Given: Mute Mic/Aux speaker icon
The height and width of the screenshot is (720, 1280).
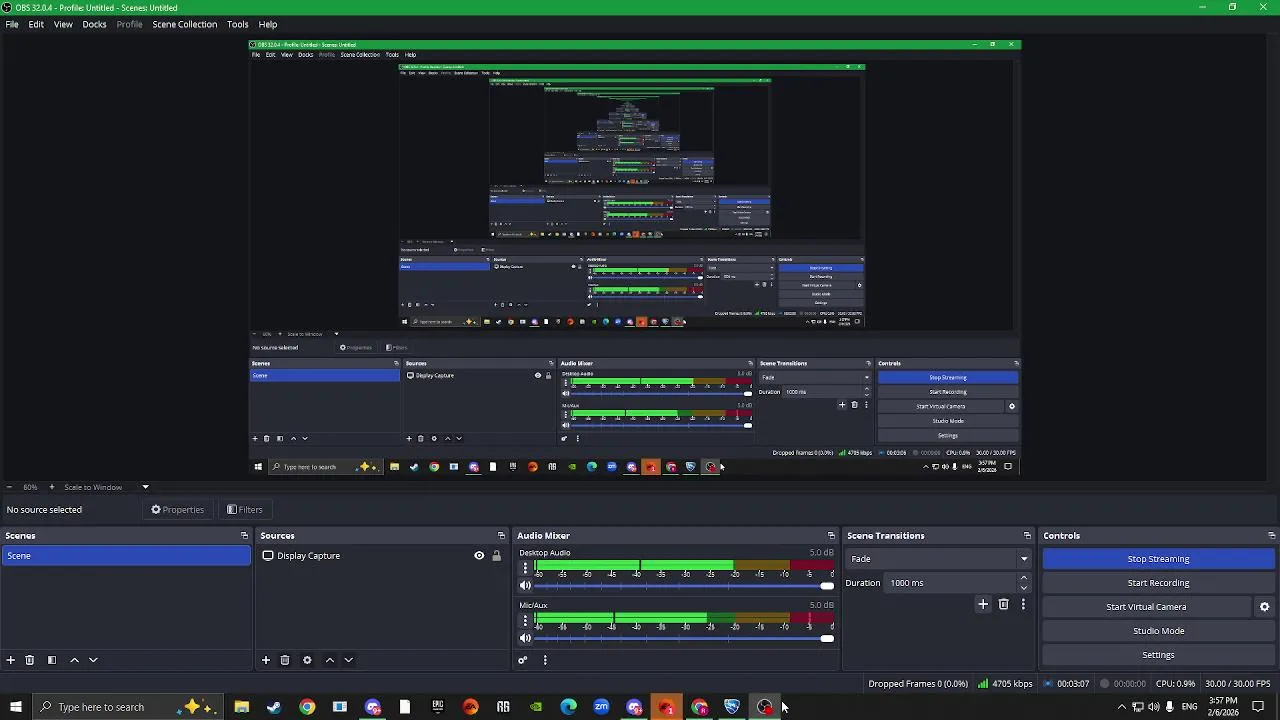Looking at the screenshot, I should click(525, 639).
